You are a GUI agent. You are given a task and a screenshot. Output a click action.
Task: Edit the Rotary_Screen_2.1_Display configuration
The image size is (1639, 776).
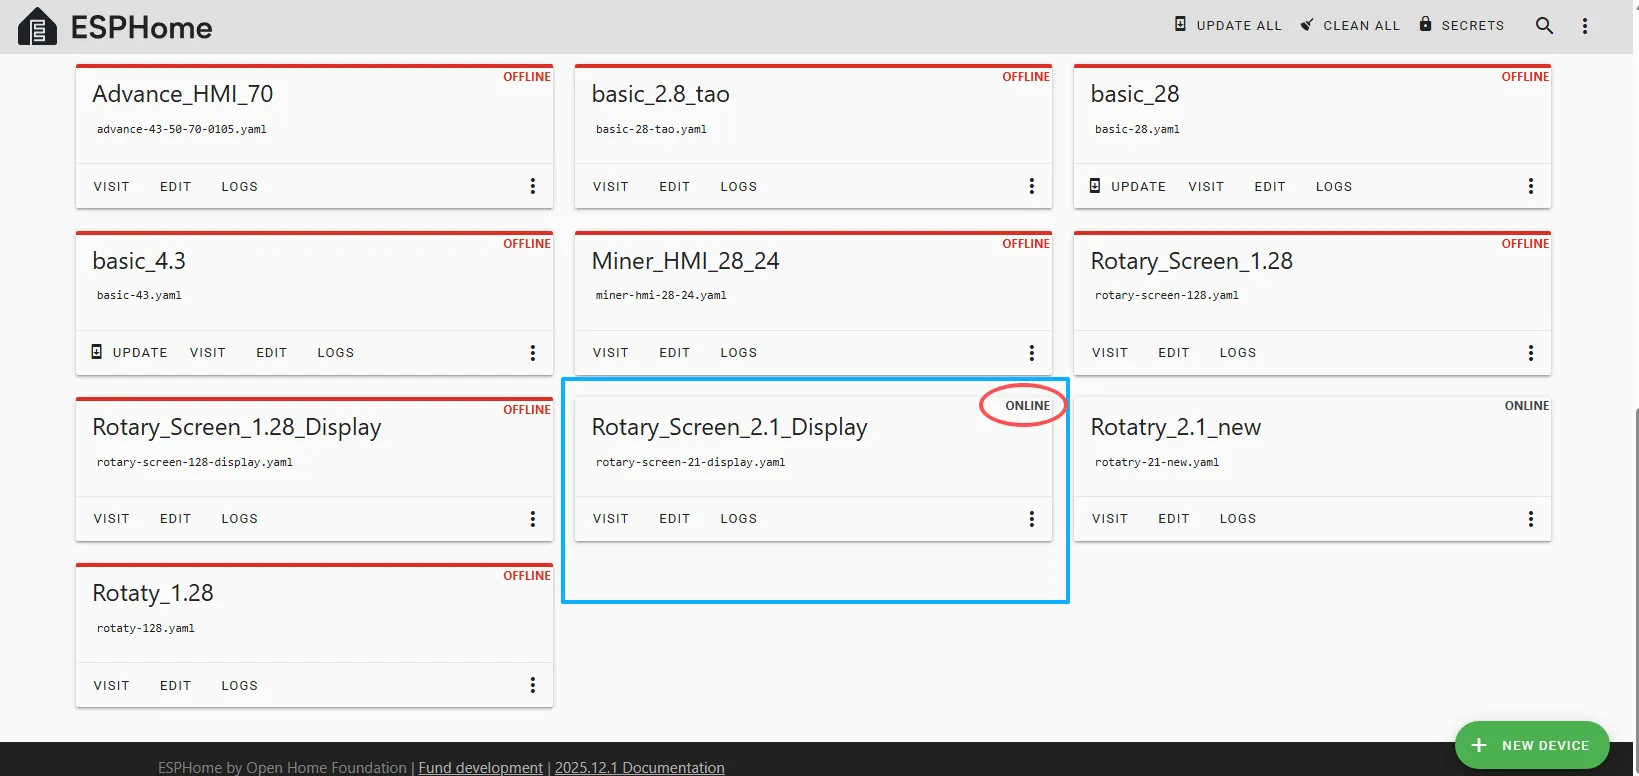click(x=674, y=519)
